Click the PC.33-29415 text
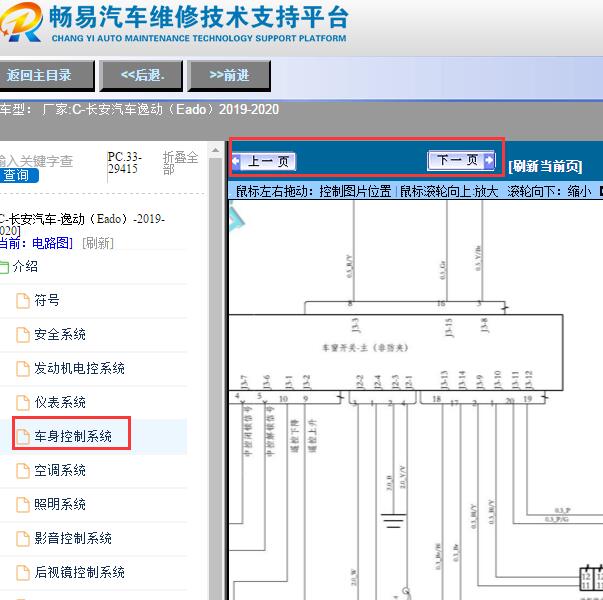603x600 pixels. [125, 163]
